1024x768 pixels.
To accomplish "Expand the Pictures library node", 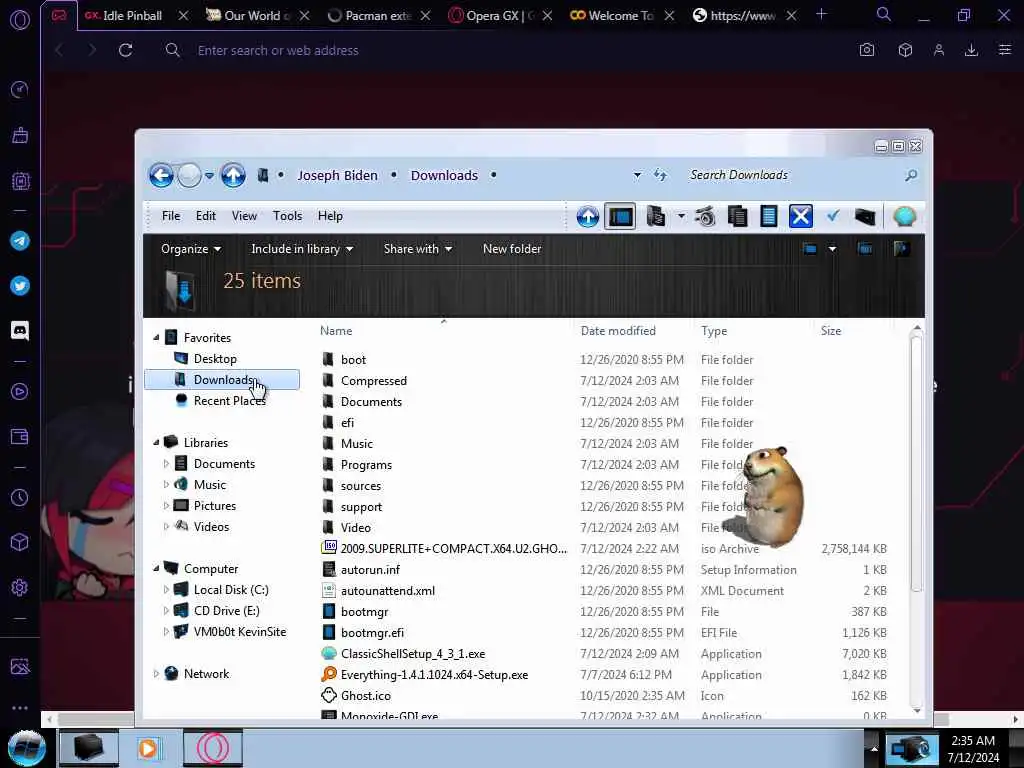I will 166,505.
